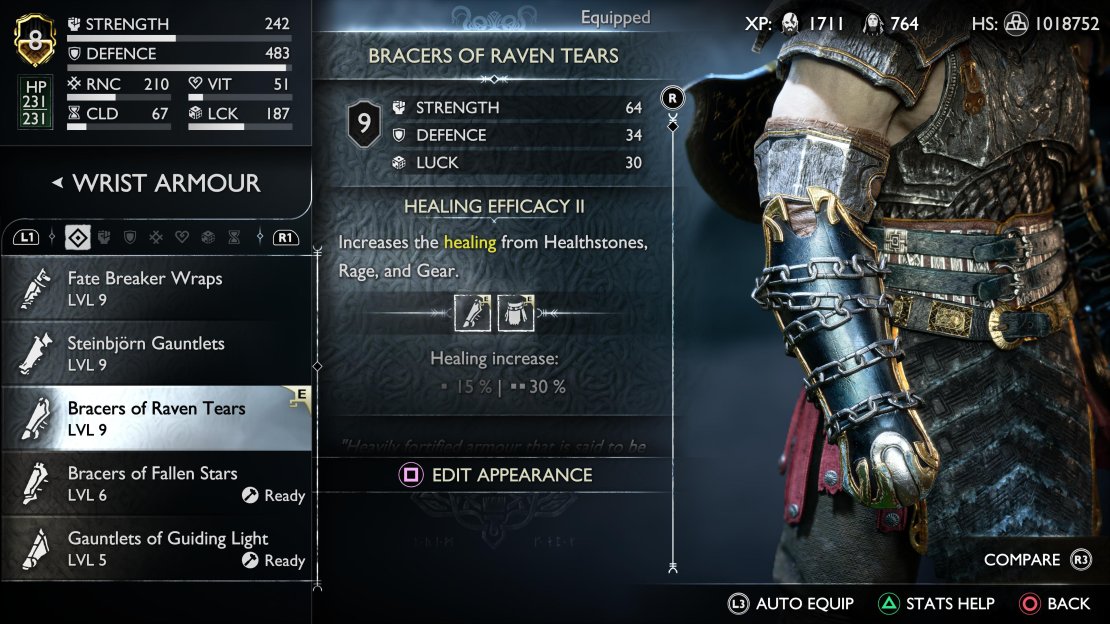The image size is (1110, 624).
Task: Select Bracers of Fallen Stars item
Action: point(156,484)
